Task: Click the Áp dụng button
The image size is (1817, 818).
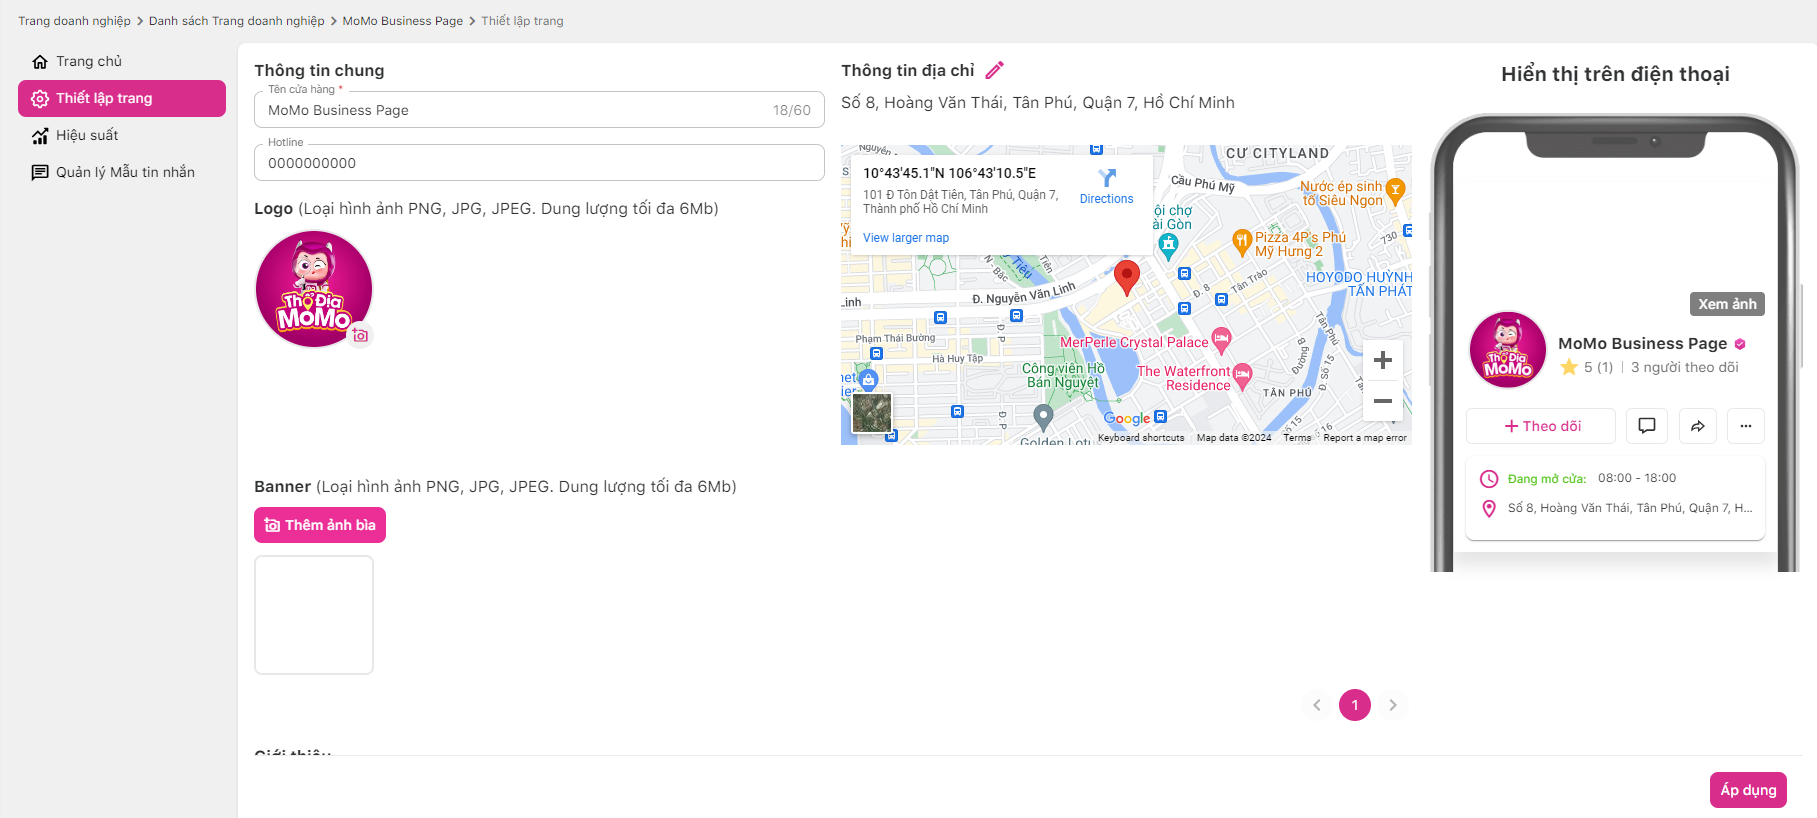Action: coord(1748,790)
